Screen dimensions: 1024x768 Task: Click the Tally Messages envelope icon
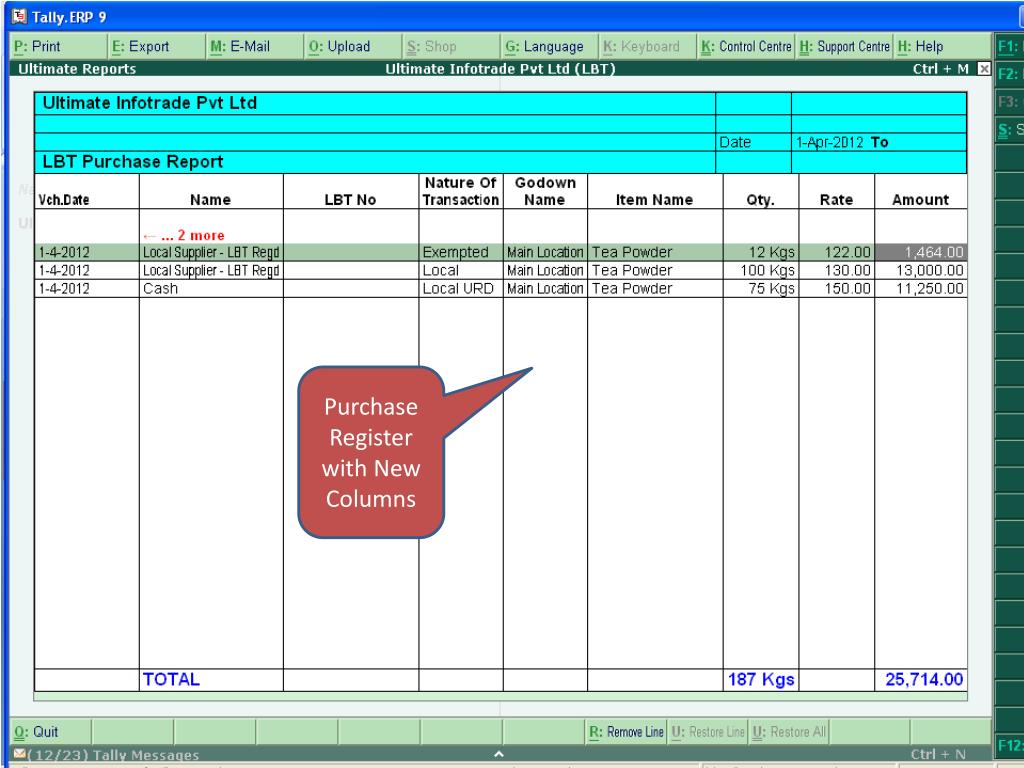pos(20,754)
